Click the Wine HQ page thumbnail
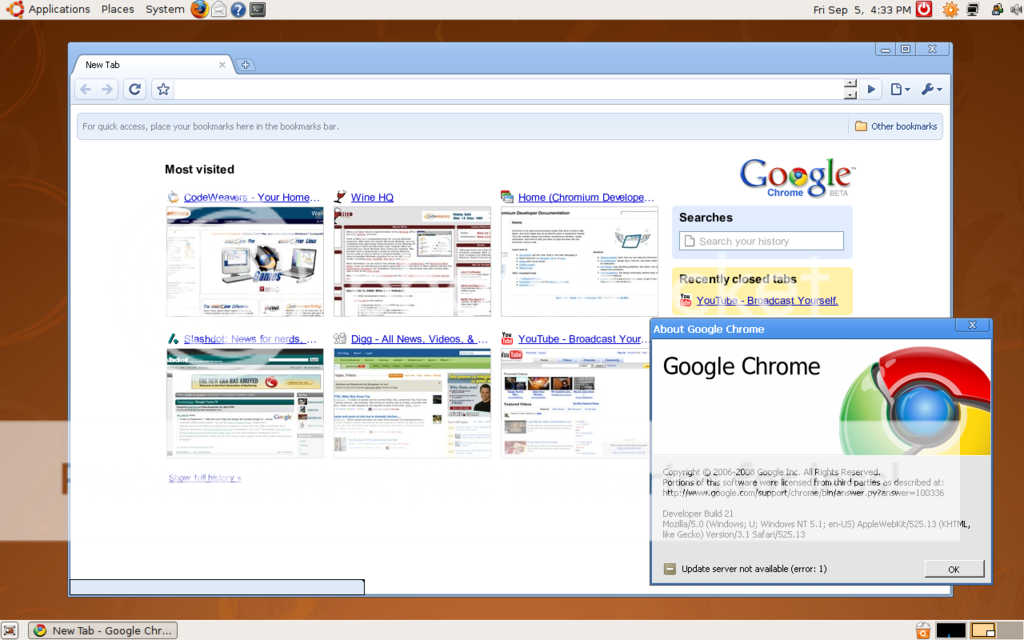1024x640 pixels. [x=412, y=262]
